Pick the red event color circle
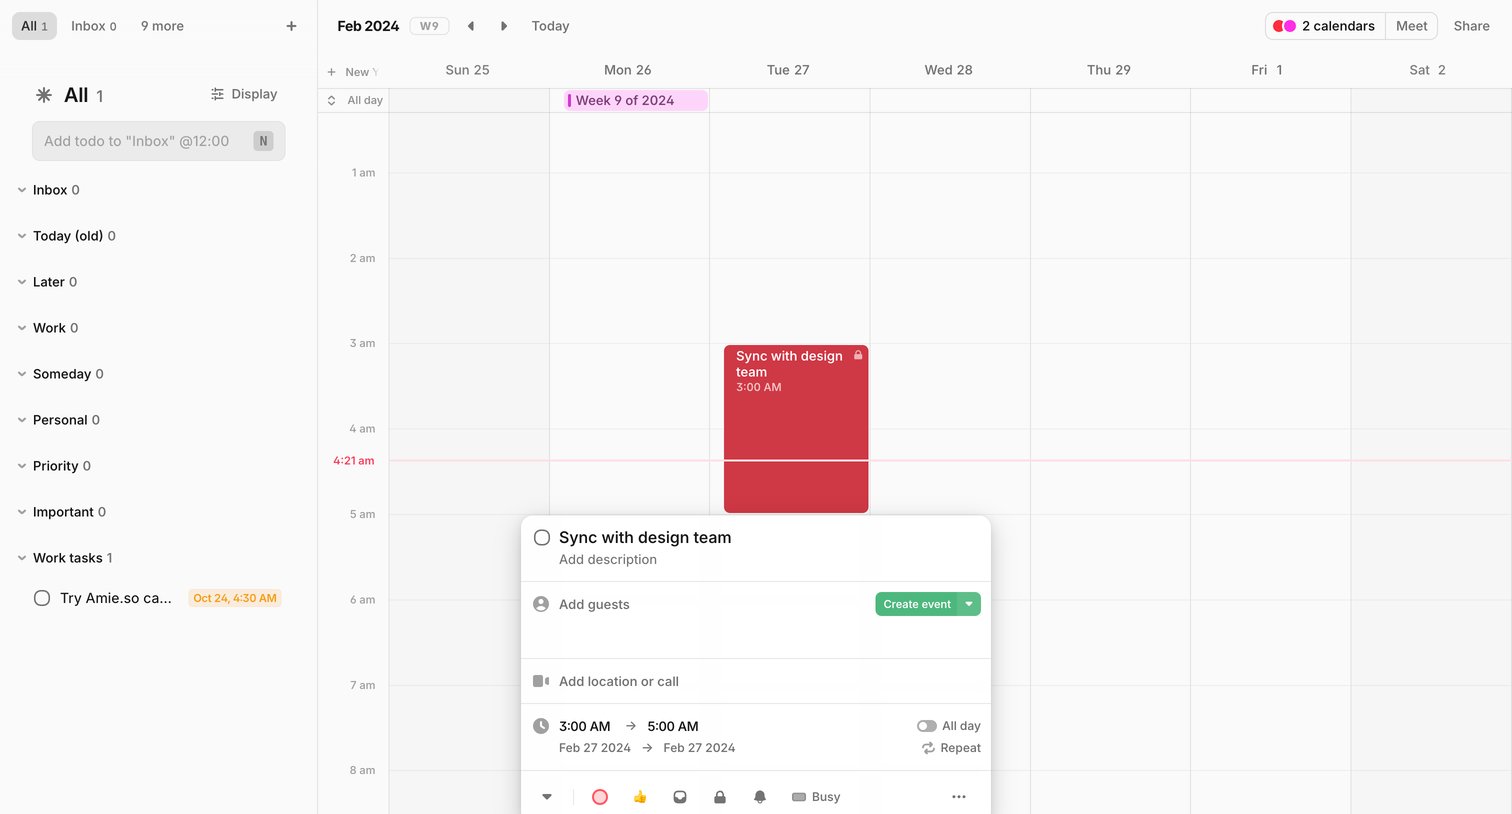1512x814 pixels. (600, 797)
